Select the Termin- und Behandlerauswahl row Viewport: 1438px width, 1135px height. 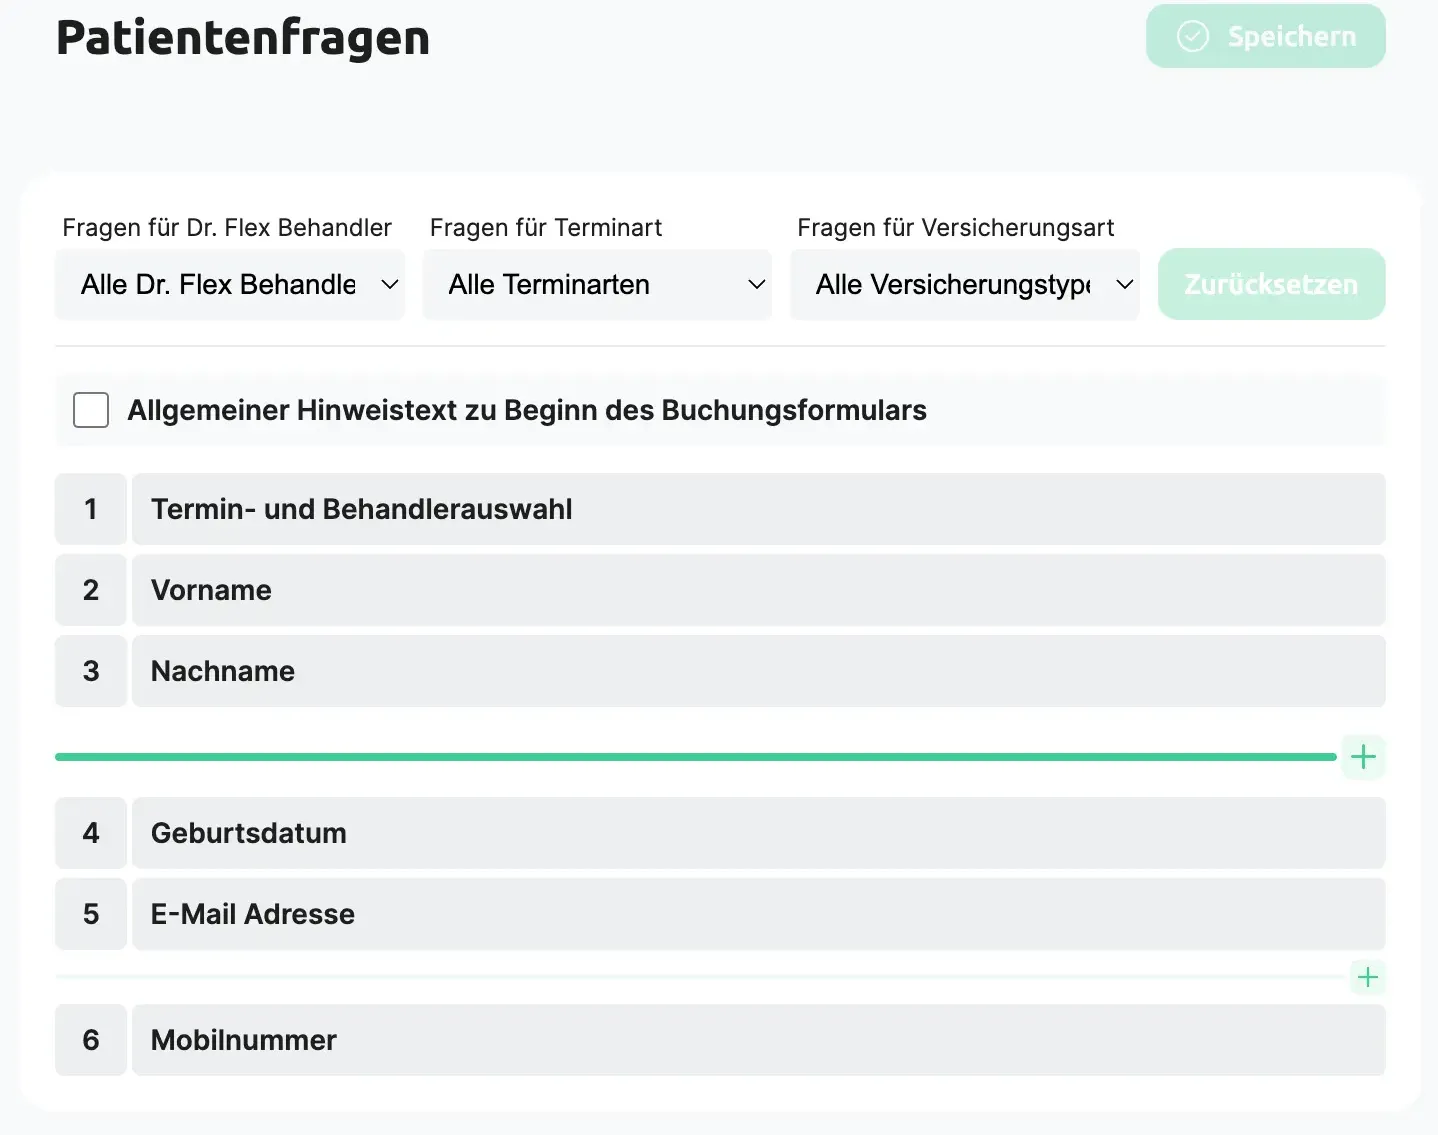coord(759,509)
